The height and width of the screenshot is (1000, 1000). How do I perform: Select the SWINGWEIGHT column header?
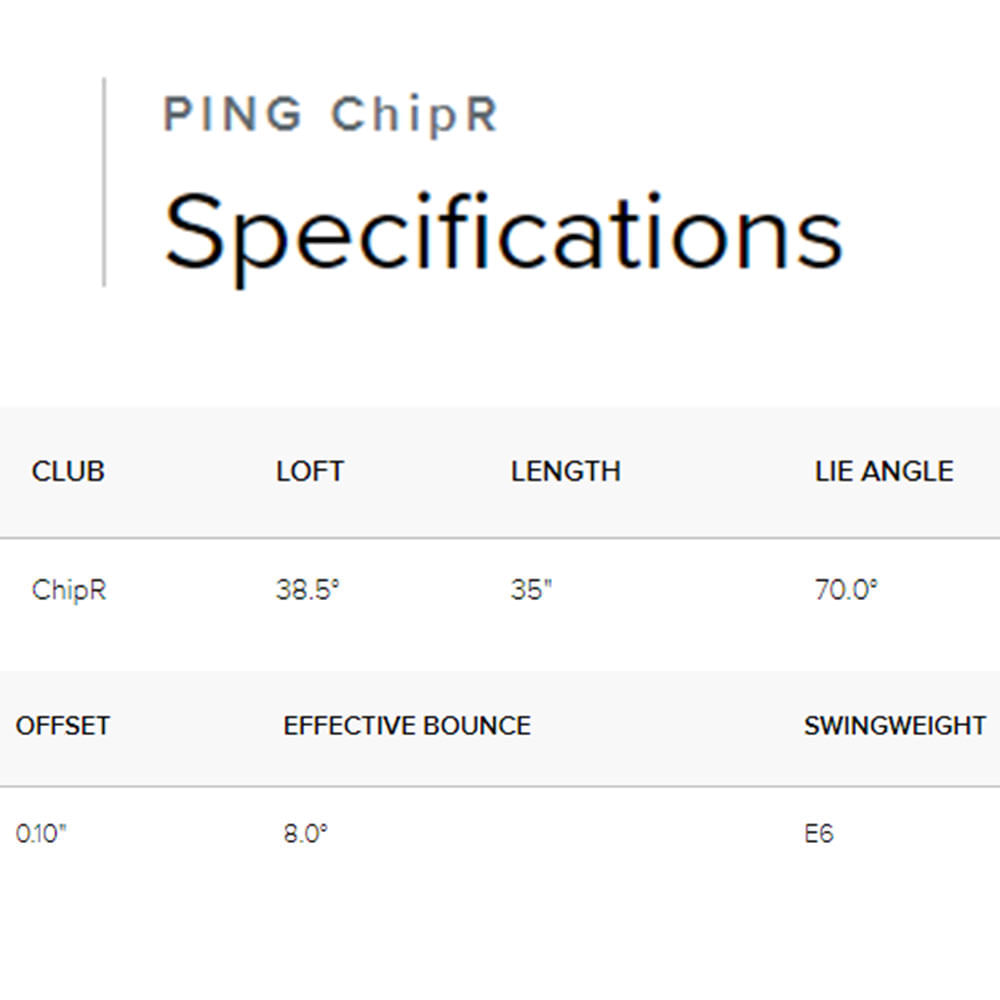pos(895,726)
